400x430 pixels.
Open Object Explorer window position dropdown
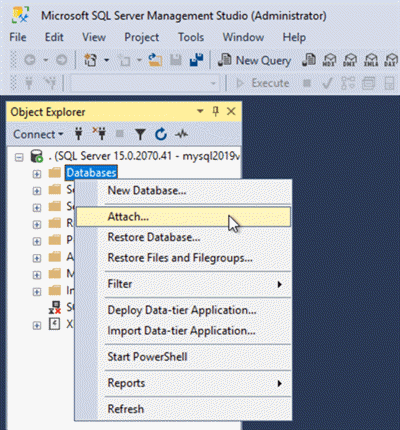pyautogui.click(x=200, y=111)
